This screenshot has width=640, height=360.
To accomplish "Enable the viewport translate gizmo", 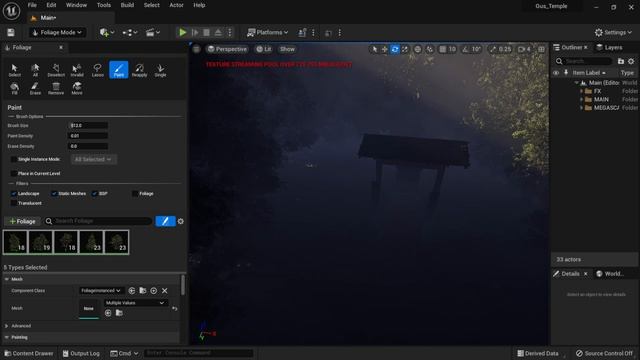I will 384,49.
